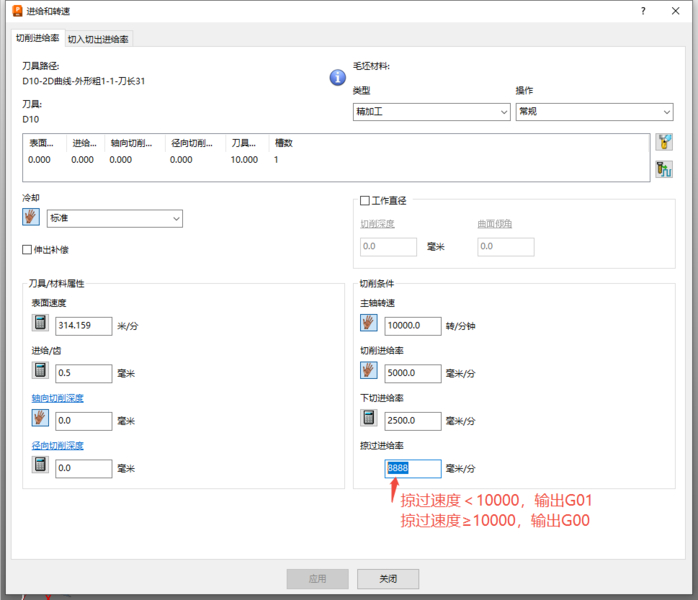698x600 pixels.
Task: Click the upper icon right of the tool data table
Action: [x=663, y=143]
